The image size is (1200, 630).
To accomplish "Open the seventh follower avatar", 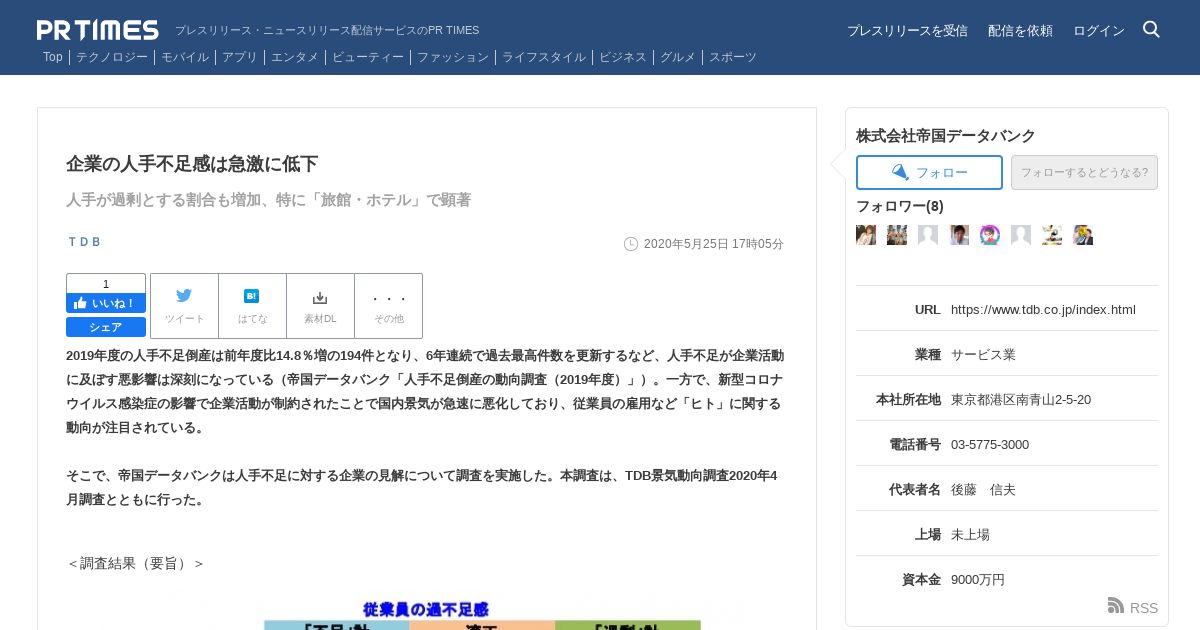I will (1052, 235).
